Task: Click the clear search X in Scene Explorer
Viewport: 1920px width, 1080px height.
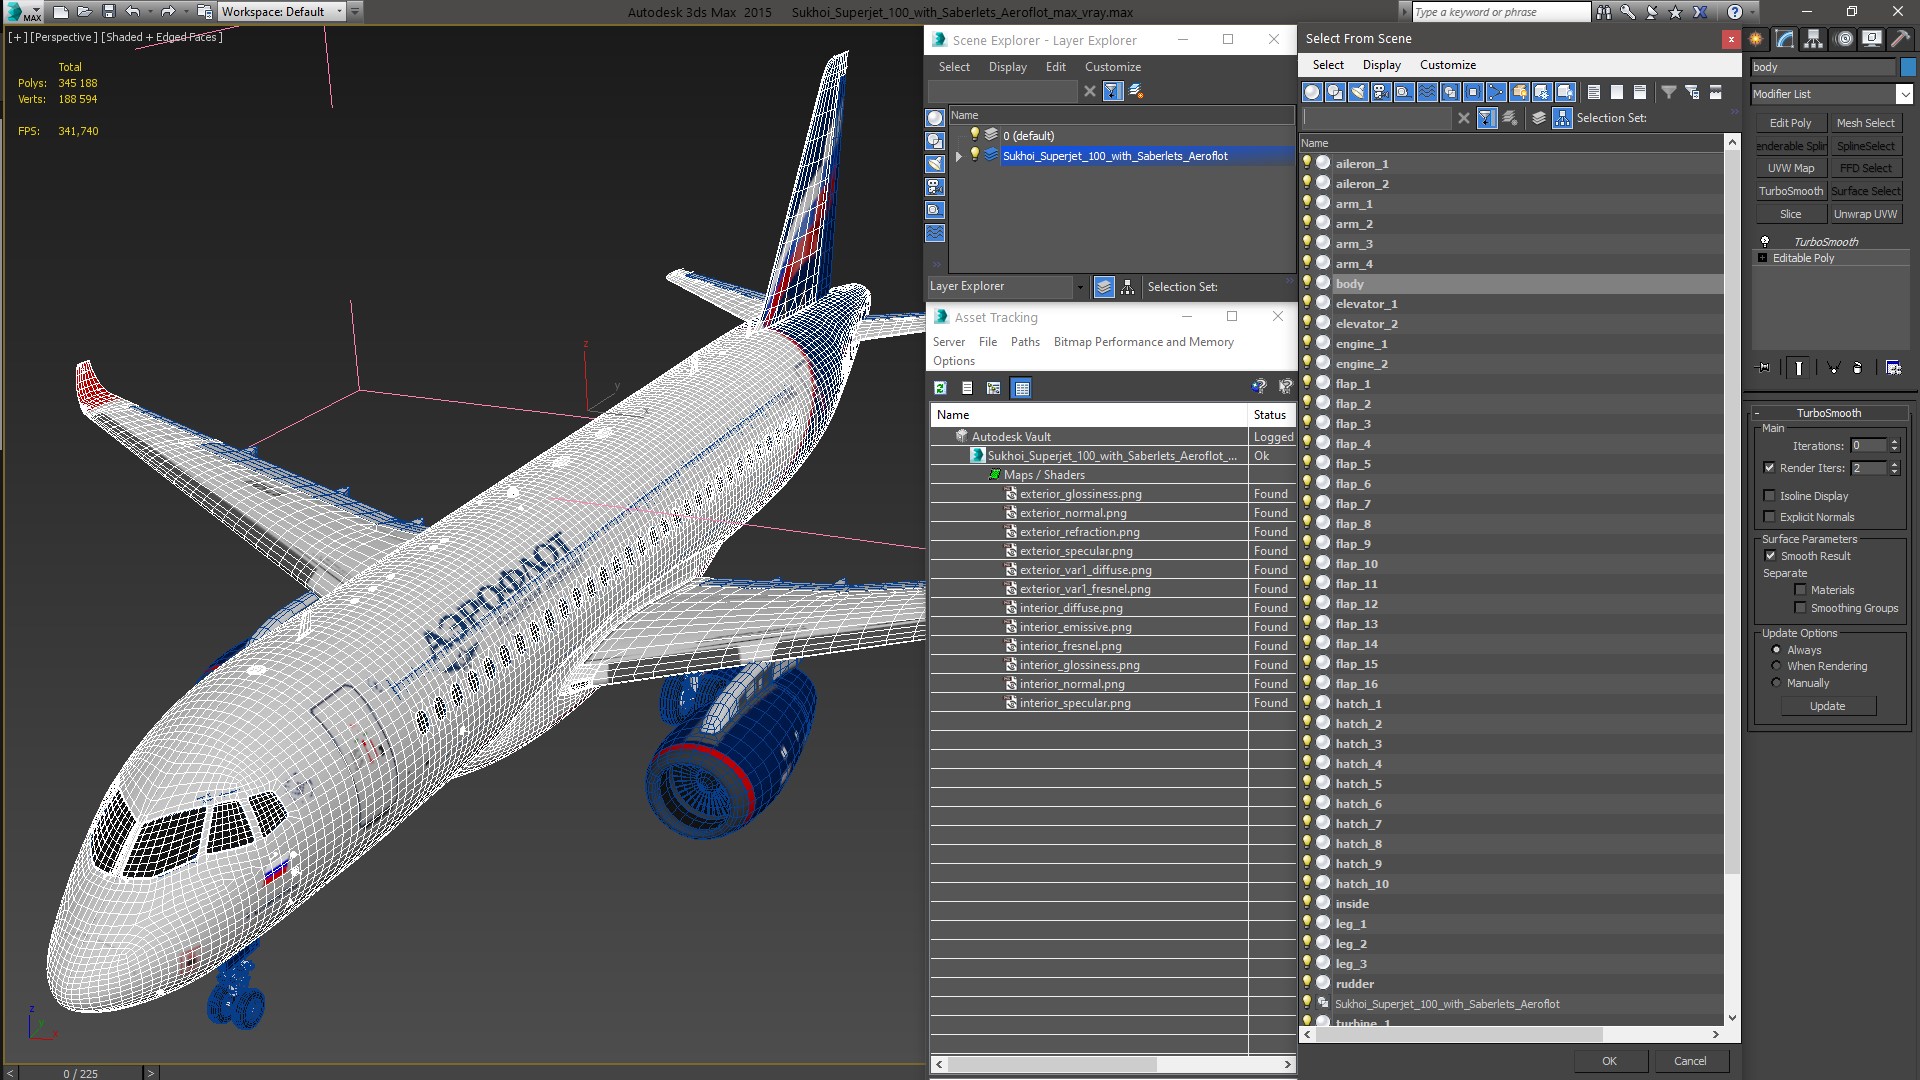Action: tap(1089, 91)
